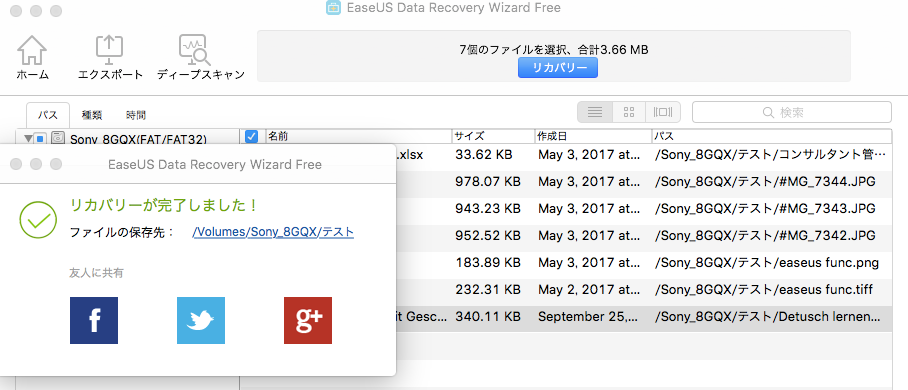Screen dimensions: 908x390
Task: Open /Volumes/Sony_8GQX/テスト saved location link
Action: (273, 232)
